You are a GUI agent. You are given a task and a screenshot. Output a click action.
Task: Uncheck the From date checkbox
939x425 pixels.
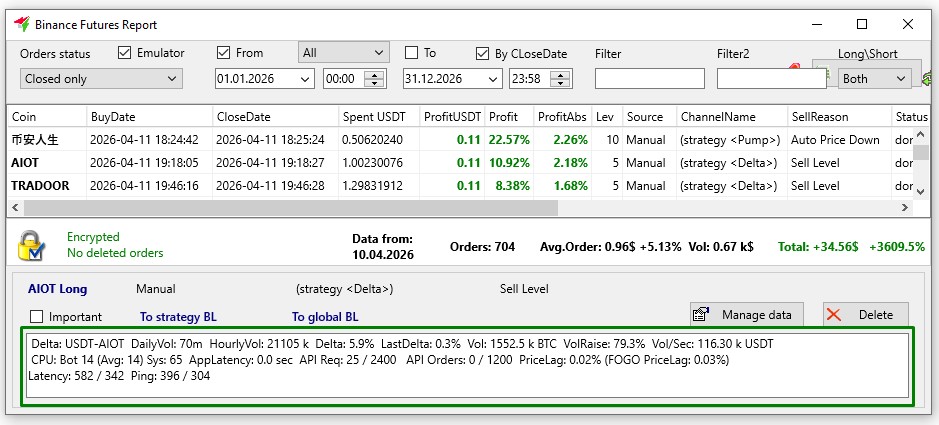click(x=224, y=53)
